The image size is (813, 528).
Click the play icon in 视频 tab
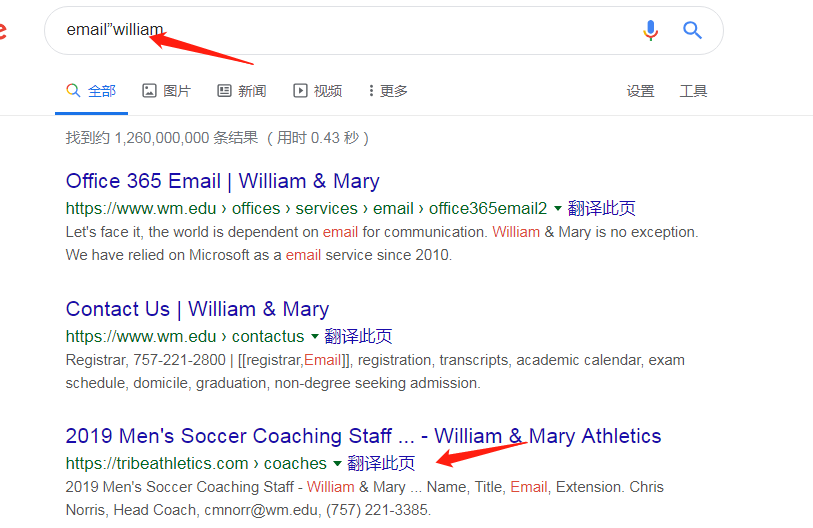tap(300, 91)
